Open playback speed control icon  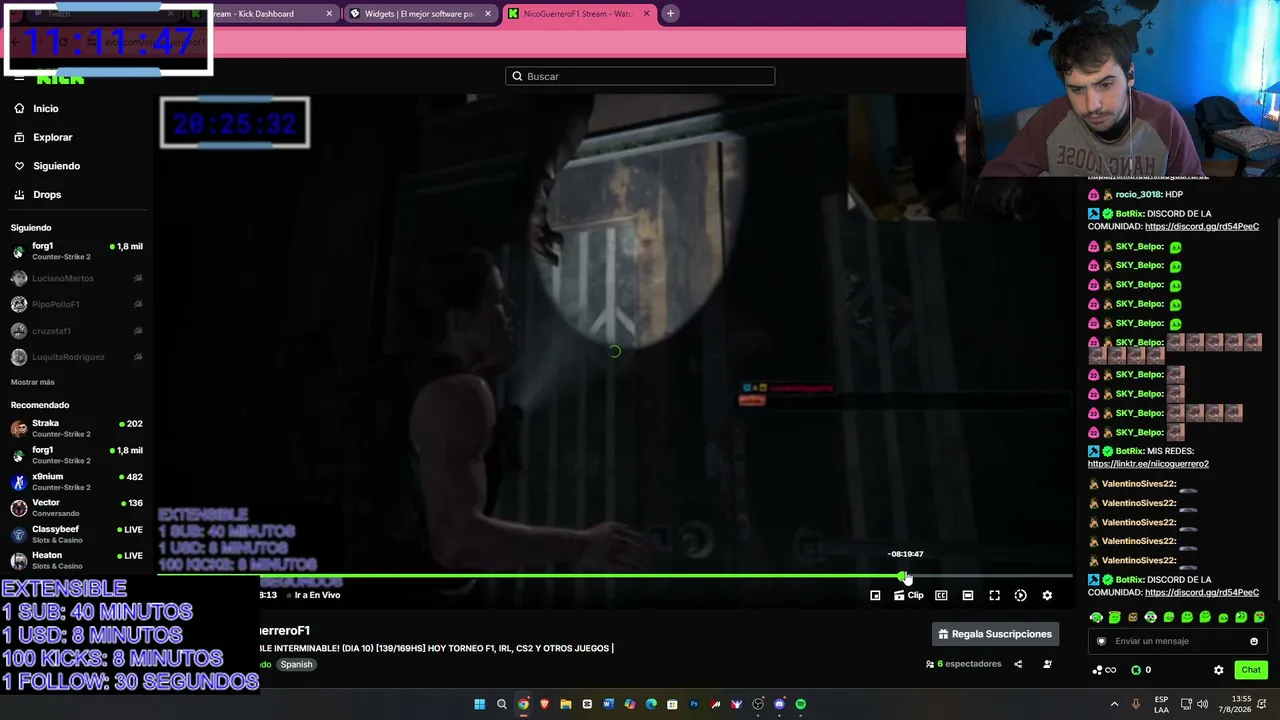pos(1020,595)
